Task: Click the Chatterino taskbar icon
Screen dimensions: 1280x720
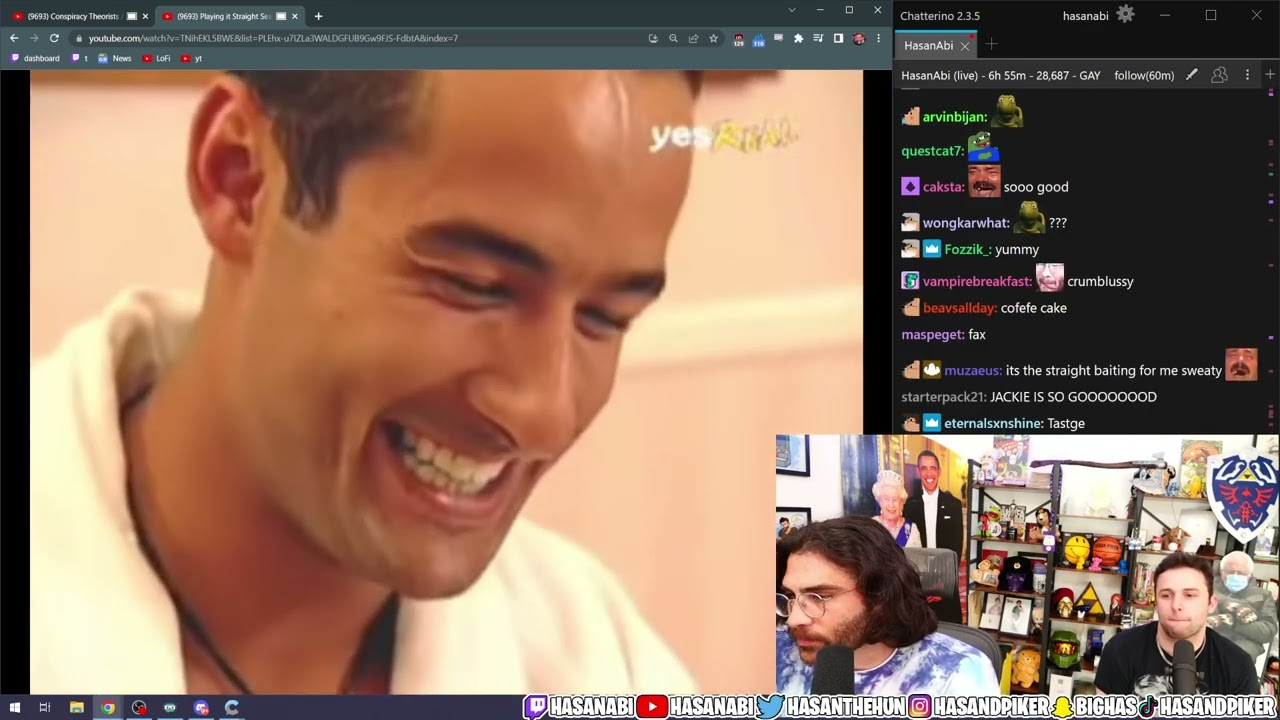Action: 231,707
